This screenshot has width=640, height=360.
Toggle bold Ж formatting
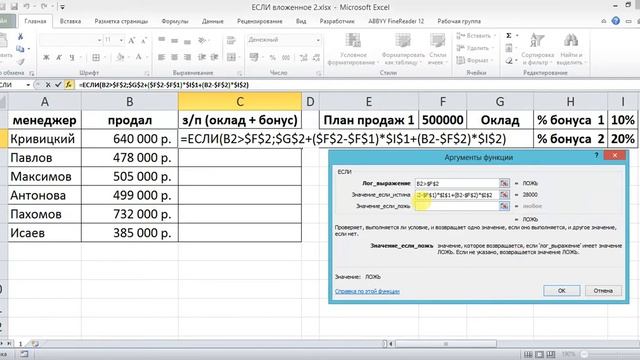click(x=46, y=58)
